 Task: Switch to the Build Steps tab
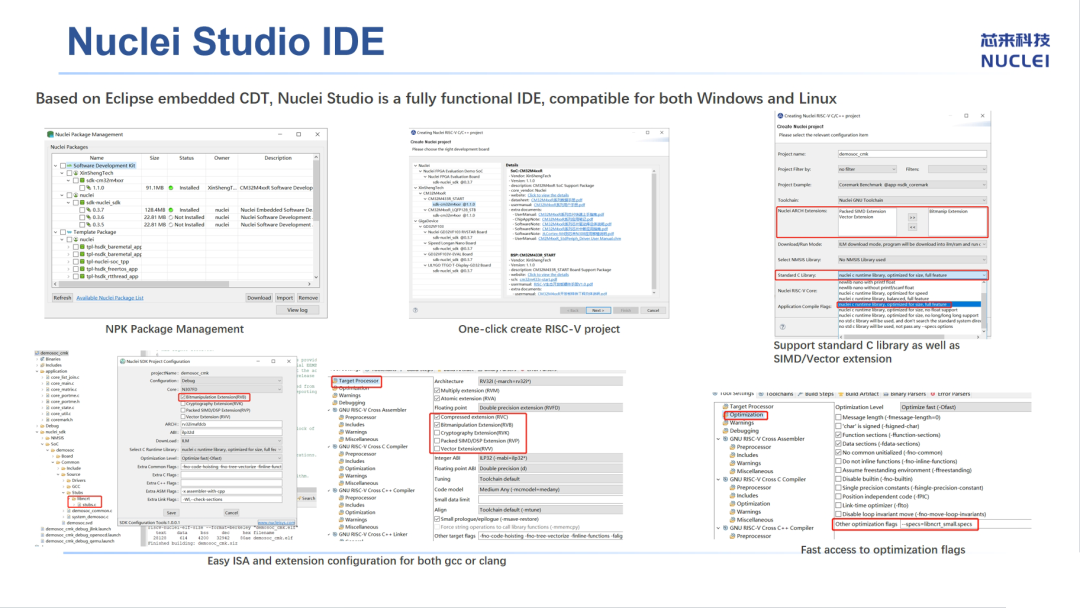tap(816, 395)
